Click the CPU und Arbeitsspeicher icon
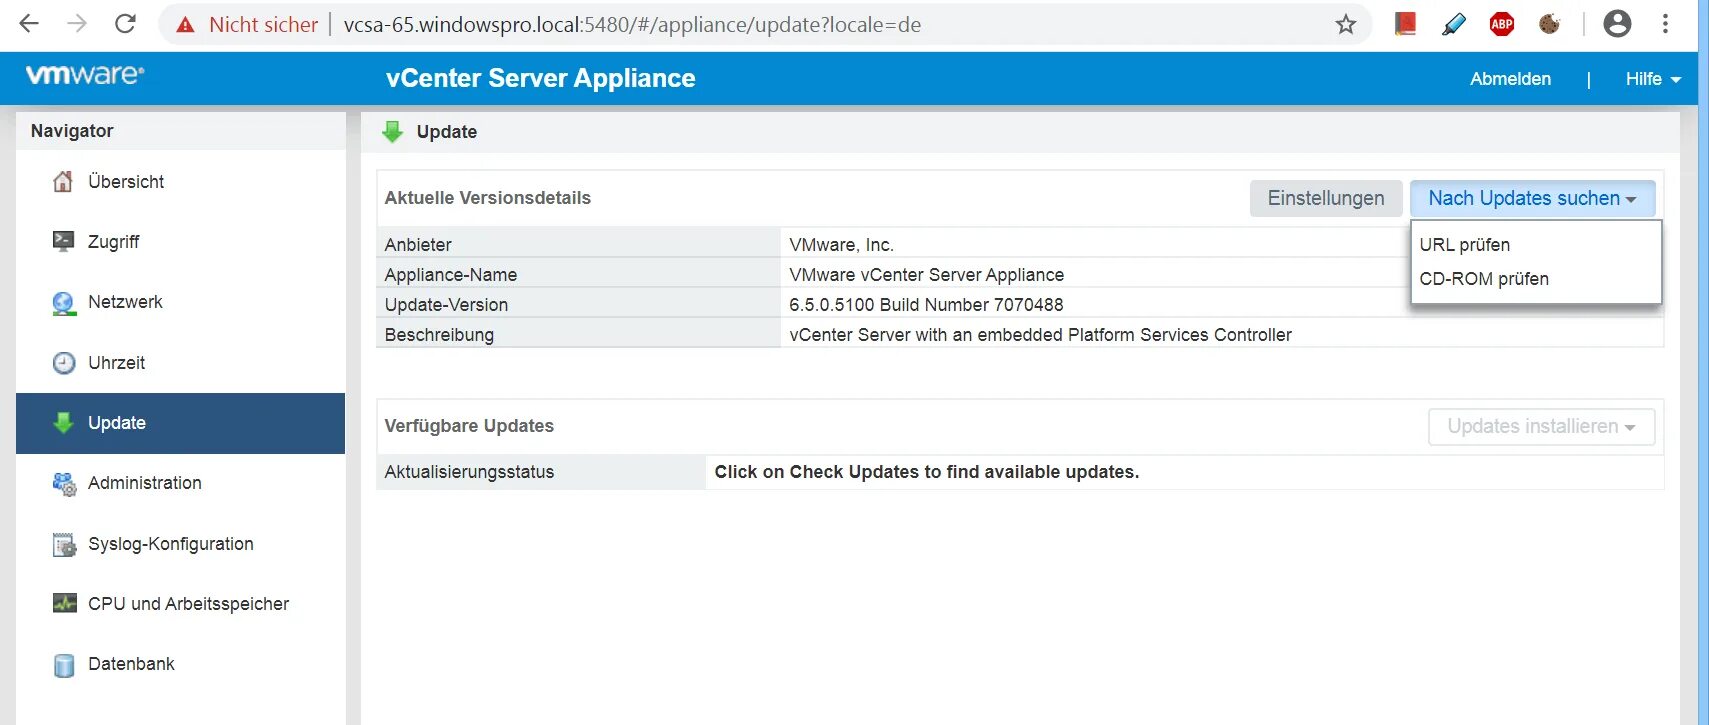This screenshot has width=1709, height=725. point(64,604)
